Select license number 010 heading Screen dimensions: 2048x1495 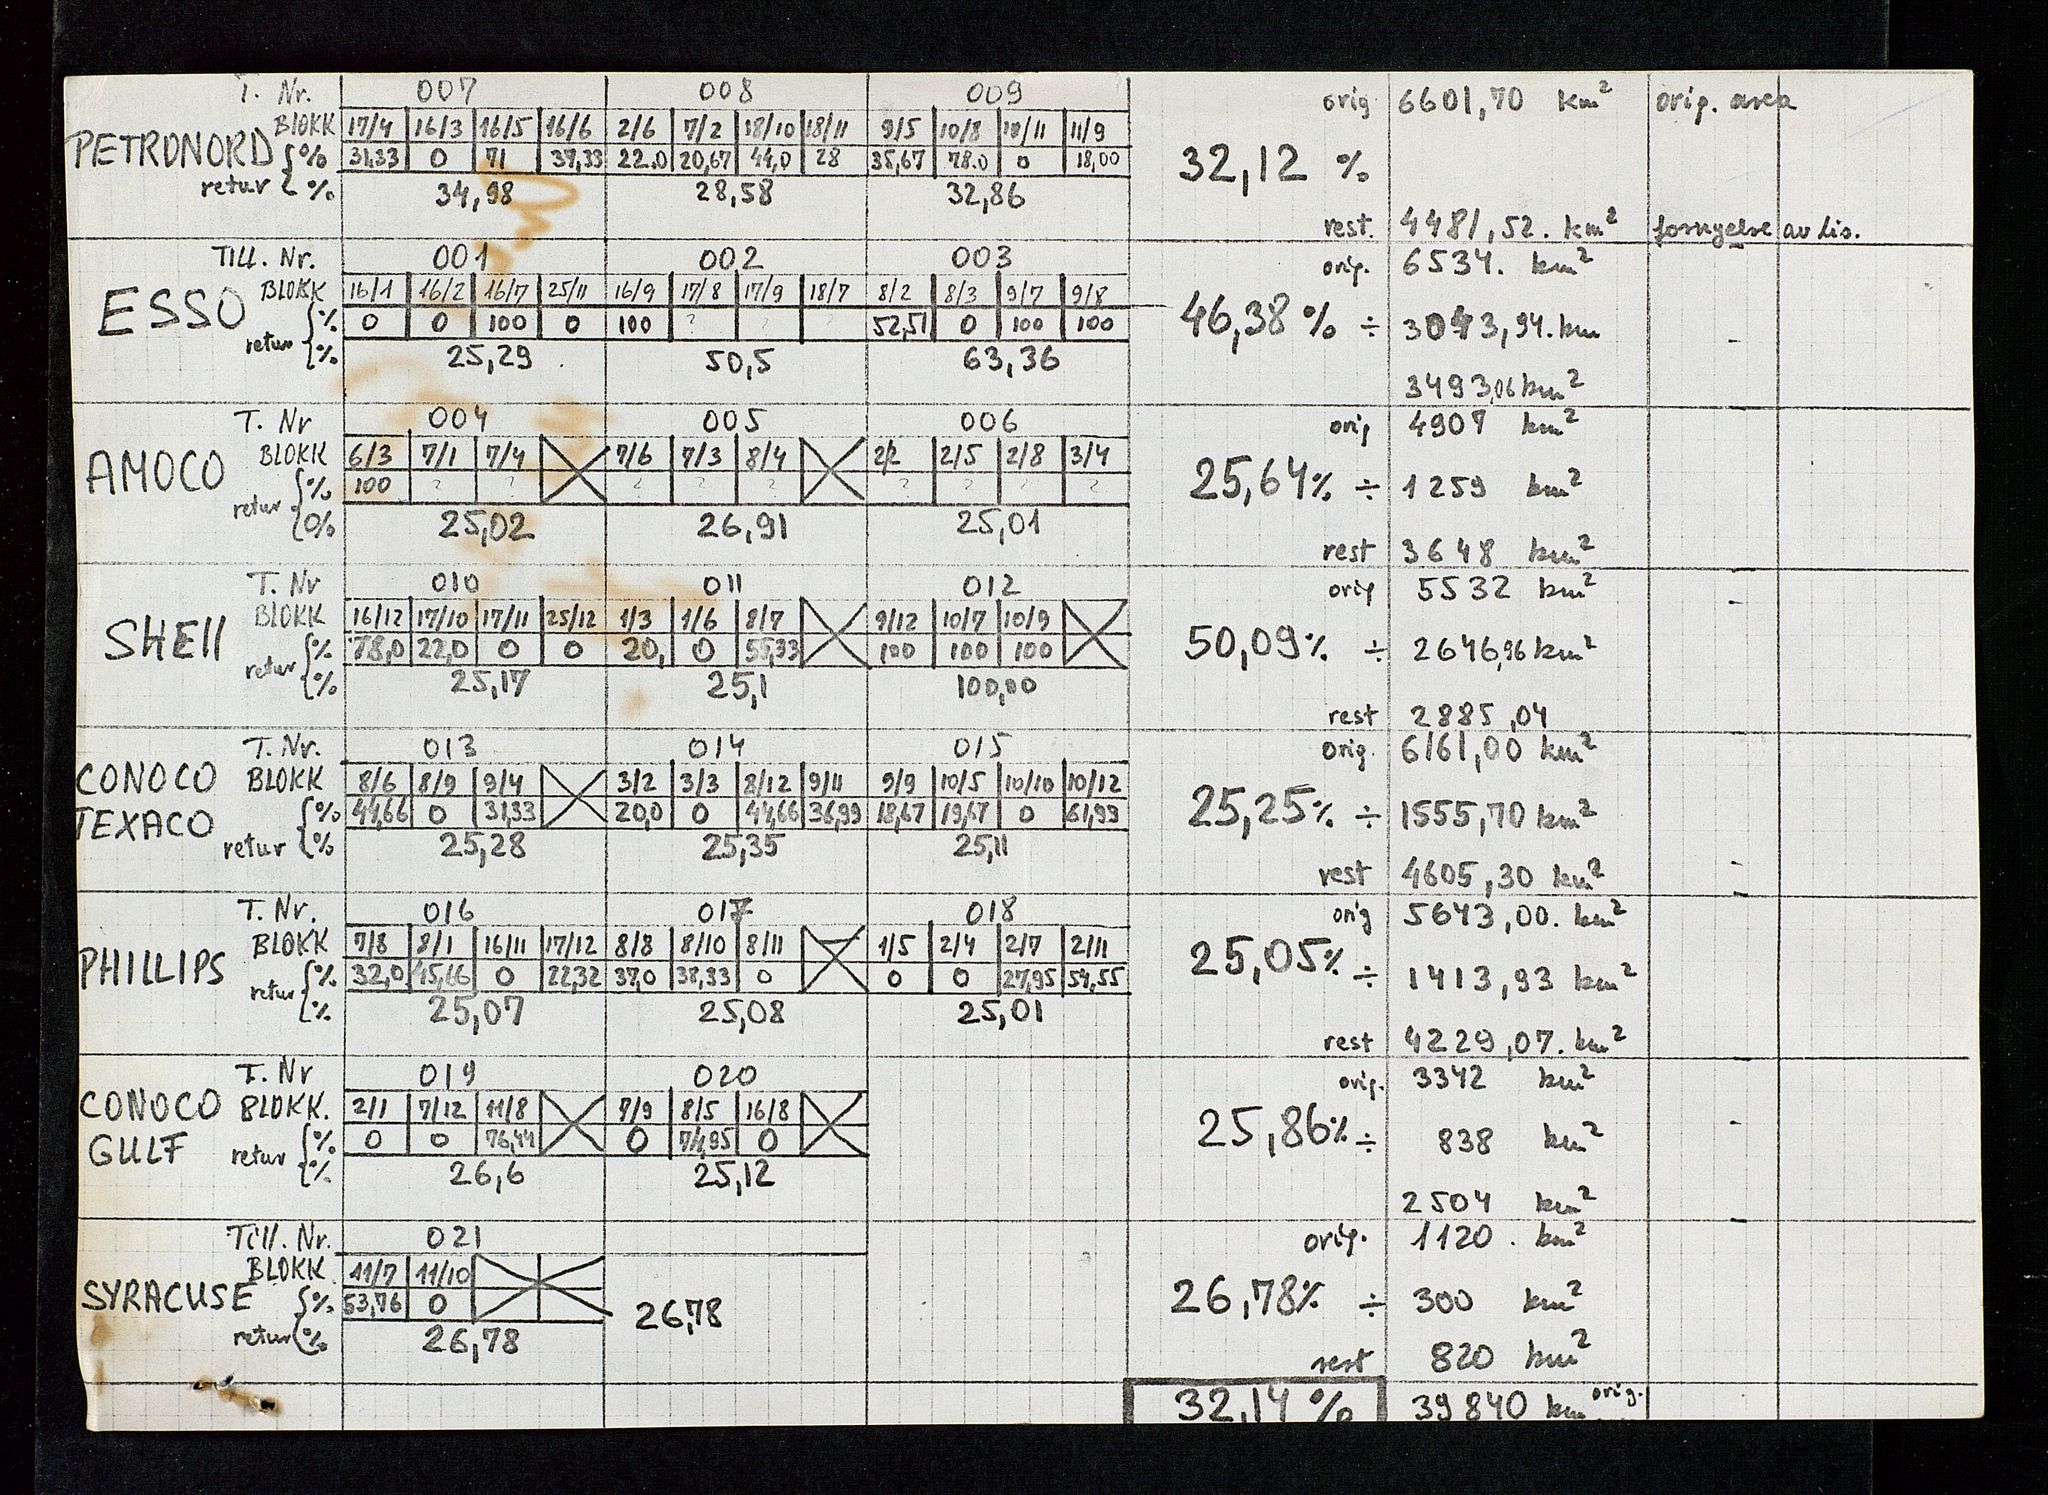point(456,583)
